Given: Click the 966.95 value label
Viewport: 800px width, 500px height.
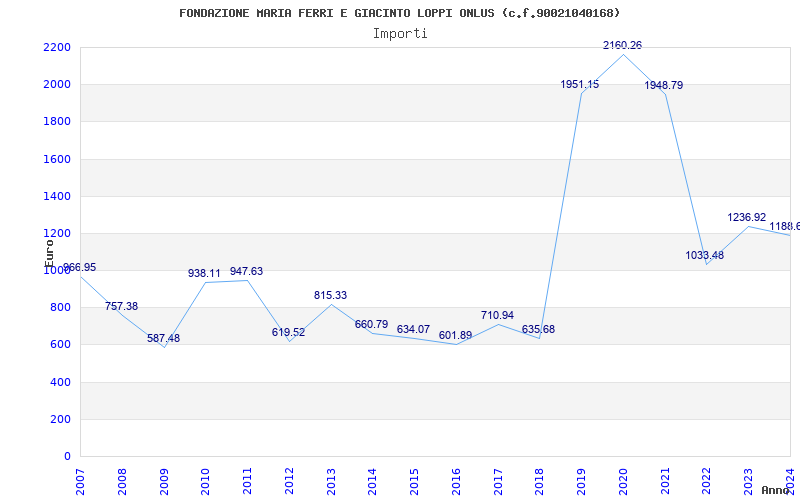Looking at the screenshot, I should click(80, 268).
